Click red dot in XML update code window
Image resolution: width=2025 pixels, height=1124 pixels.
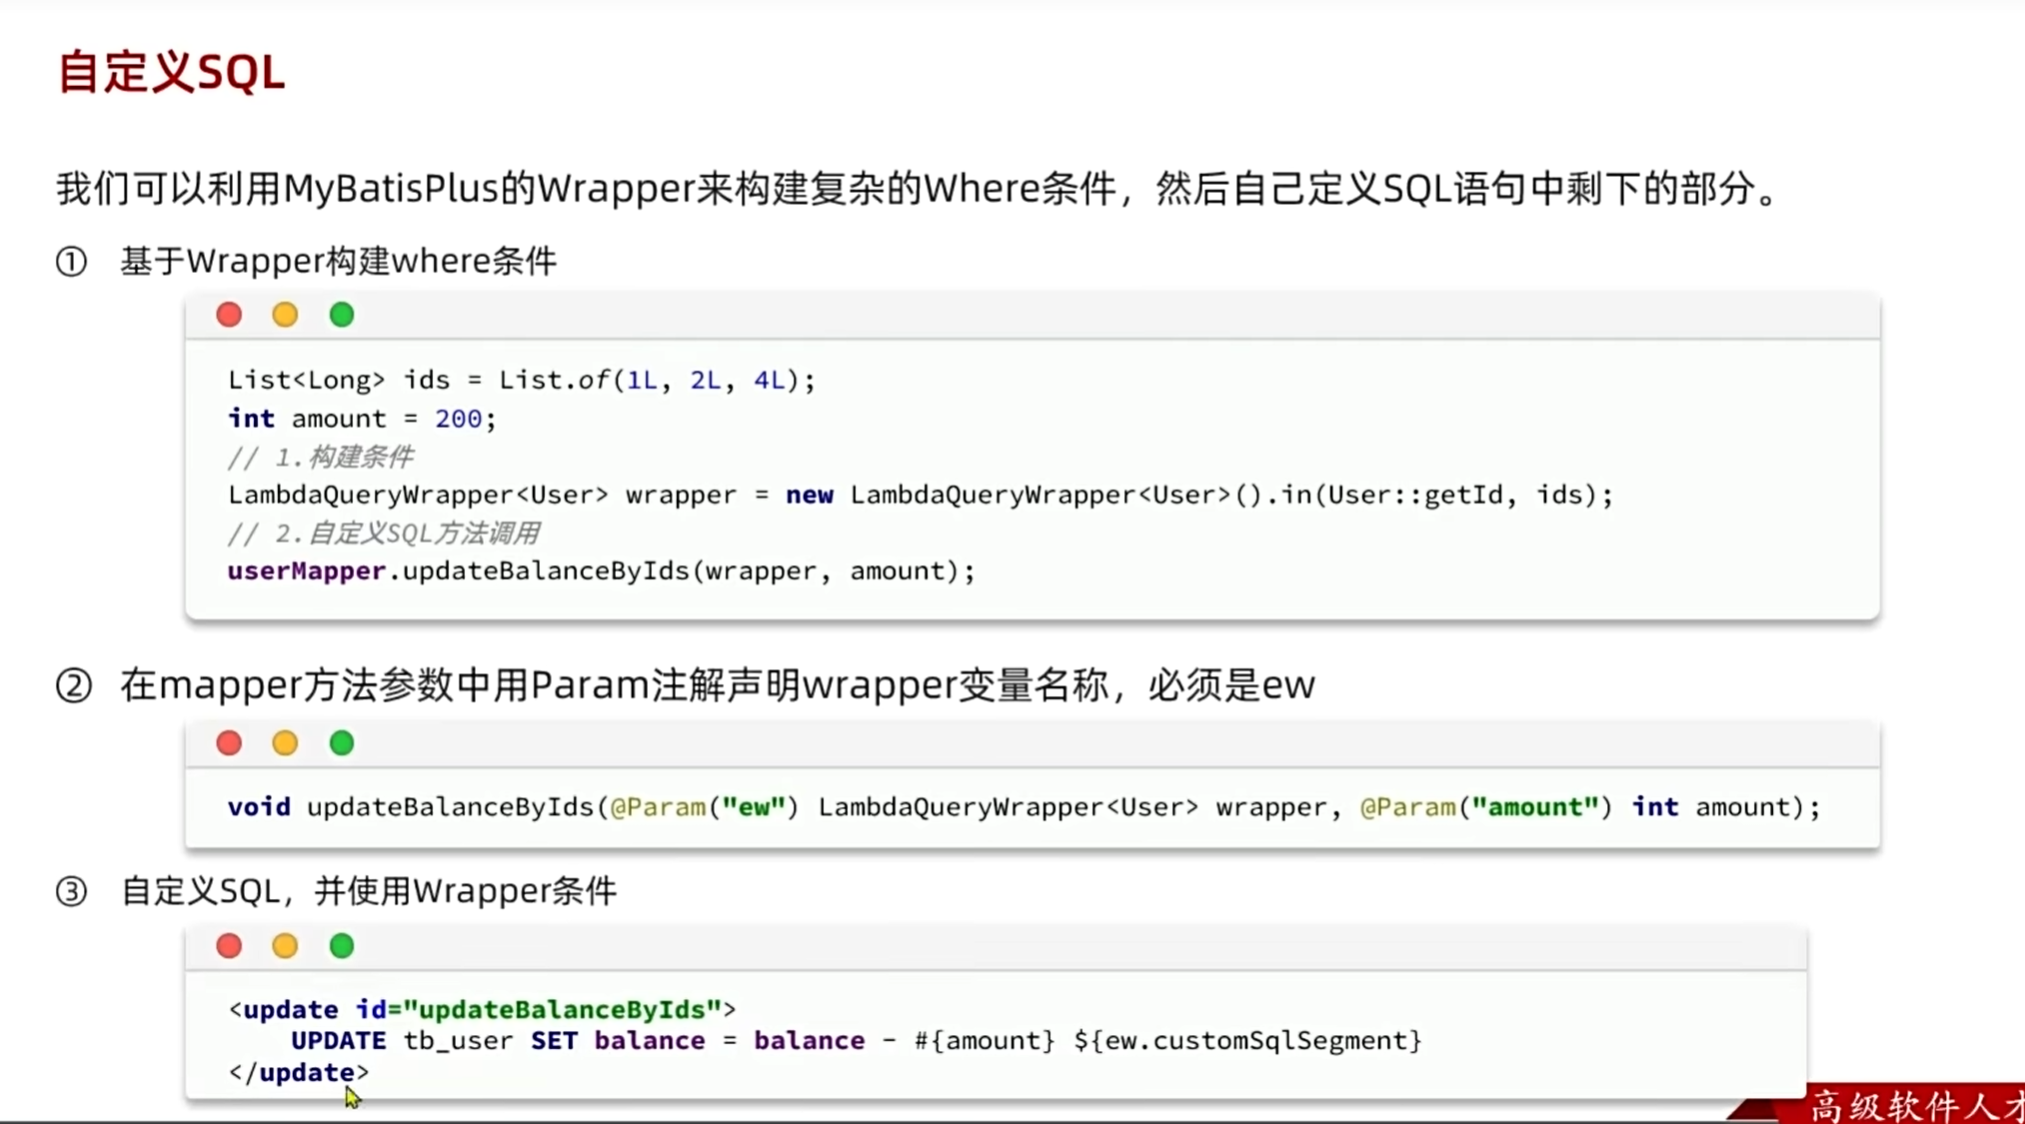229,946
